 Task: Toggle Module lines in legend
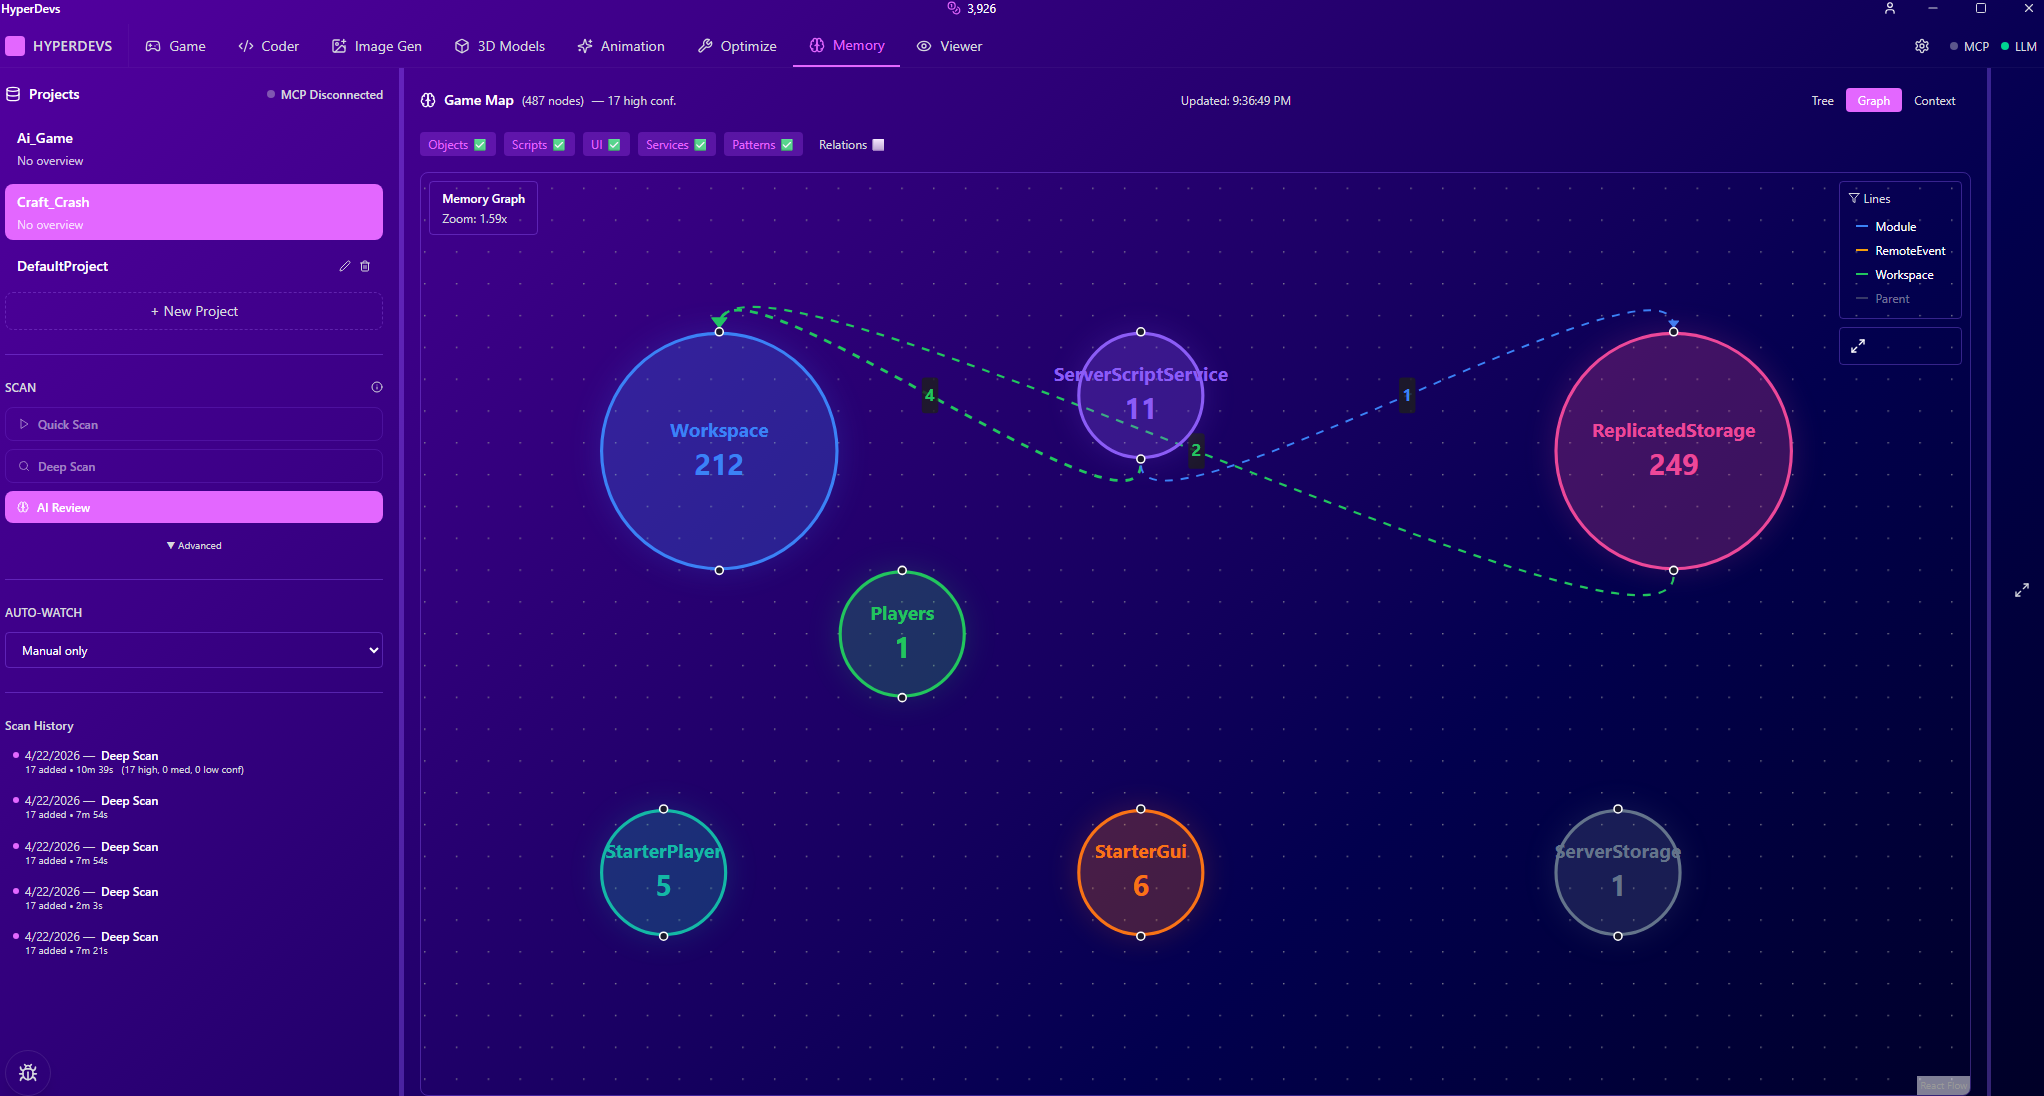(x=1886, y=227)
